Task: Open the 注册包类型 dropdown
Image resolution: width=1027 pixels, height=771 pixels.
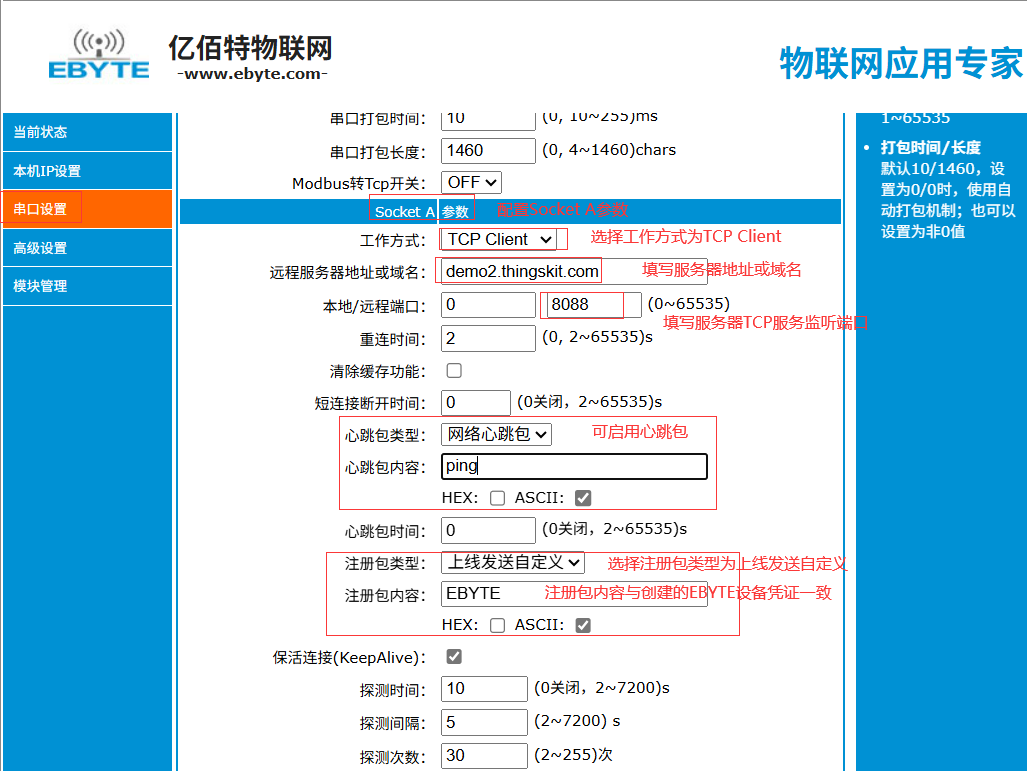Action: (x=512, y=562)
